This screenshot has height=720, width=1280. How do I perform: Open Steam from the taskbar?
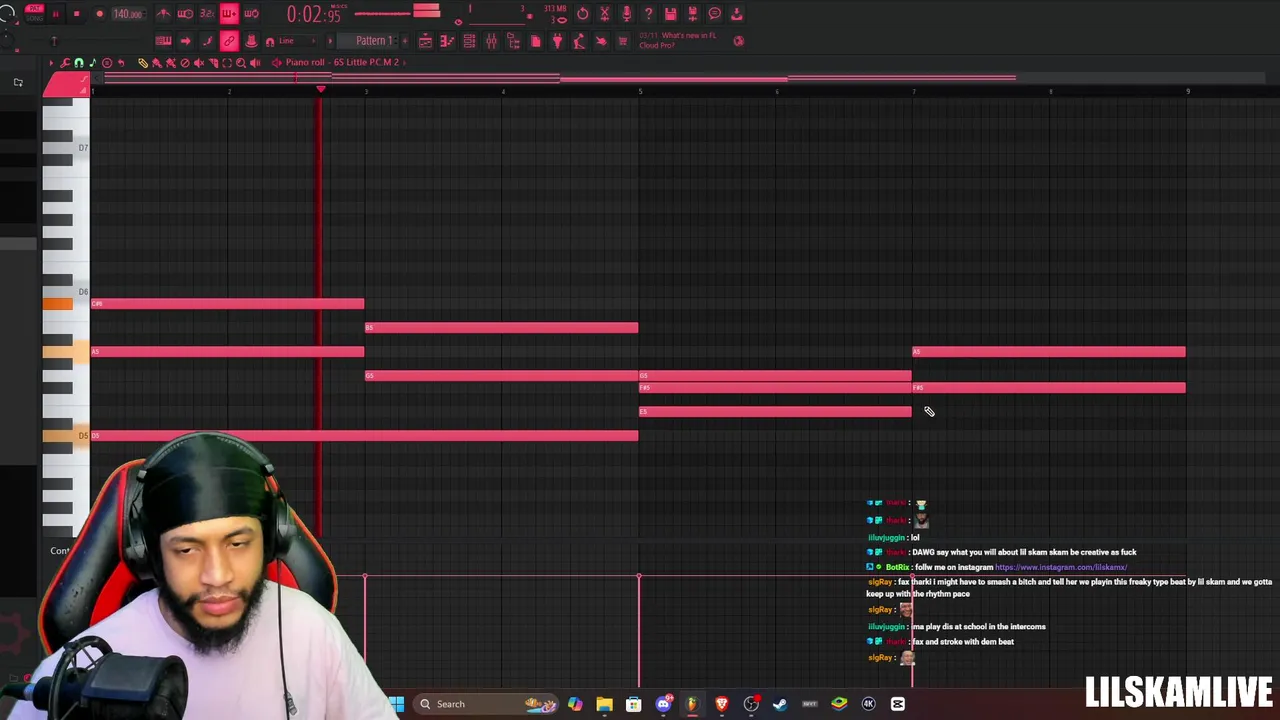pyautogui.click(x=780, y=704)
